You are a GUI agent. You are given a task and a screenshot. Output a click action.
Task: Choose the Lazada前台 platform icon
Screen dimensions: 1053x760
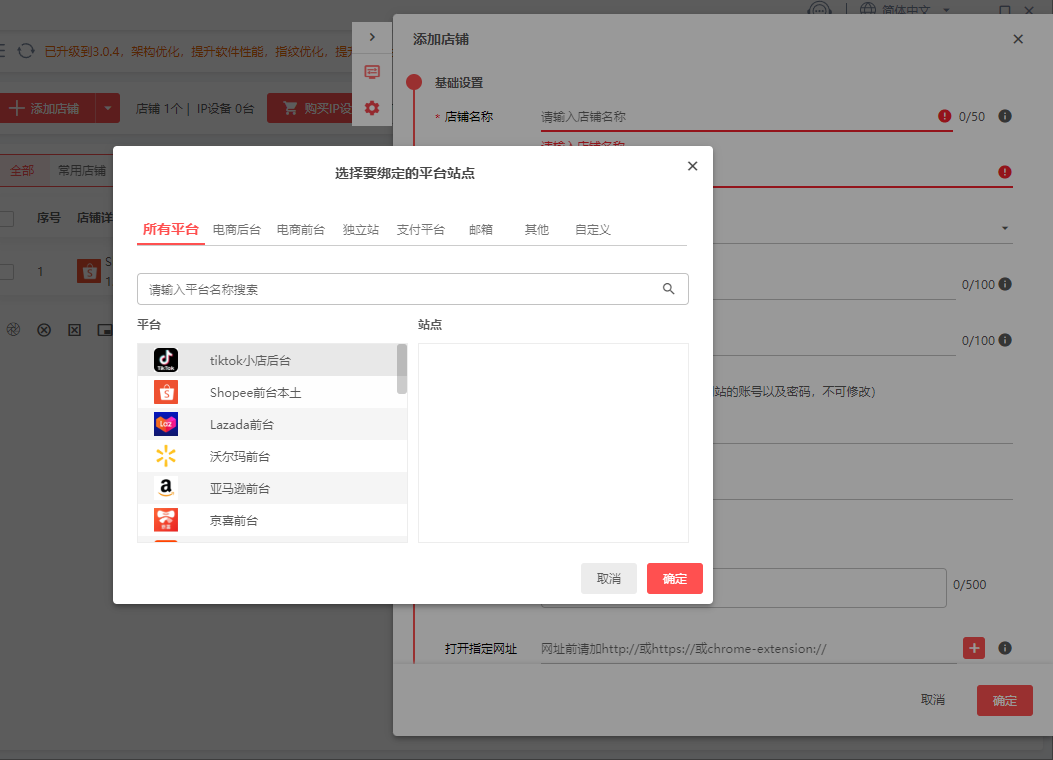click(x=166, y=424)
